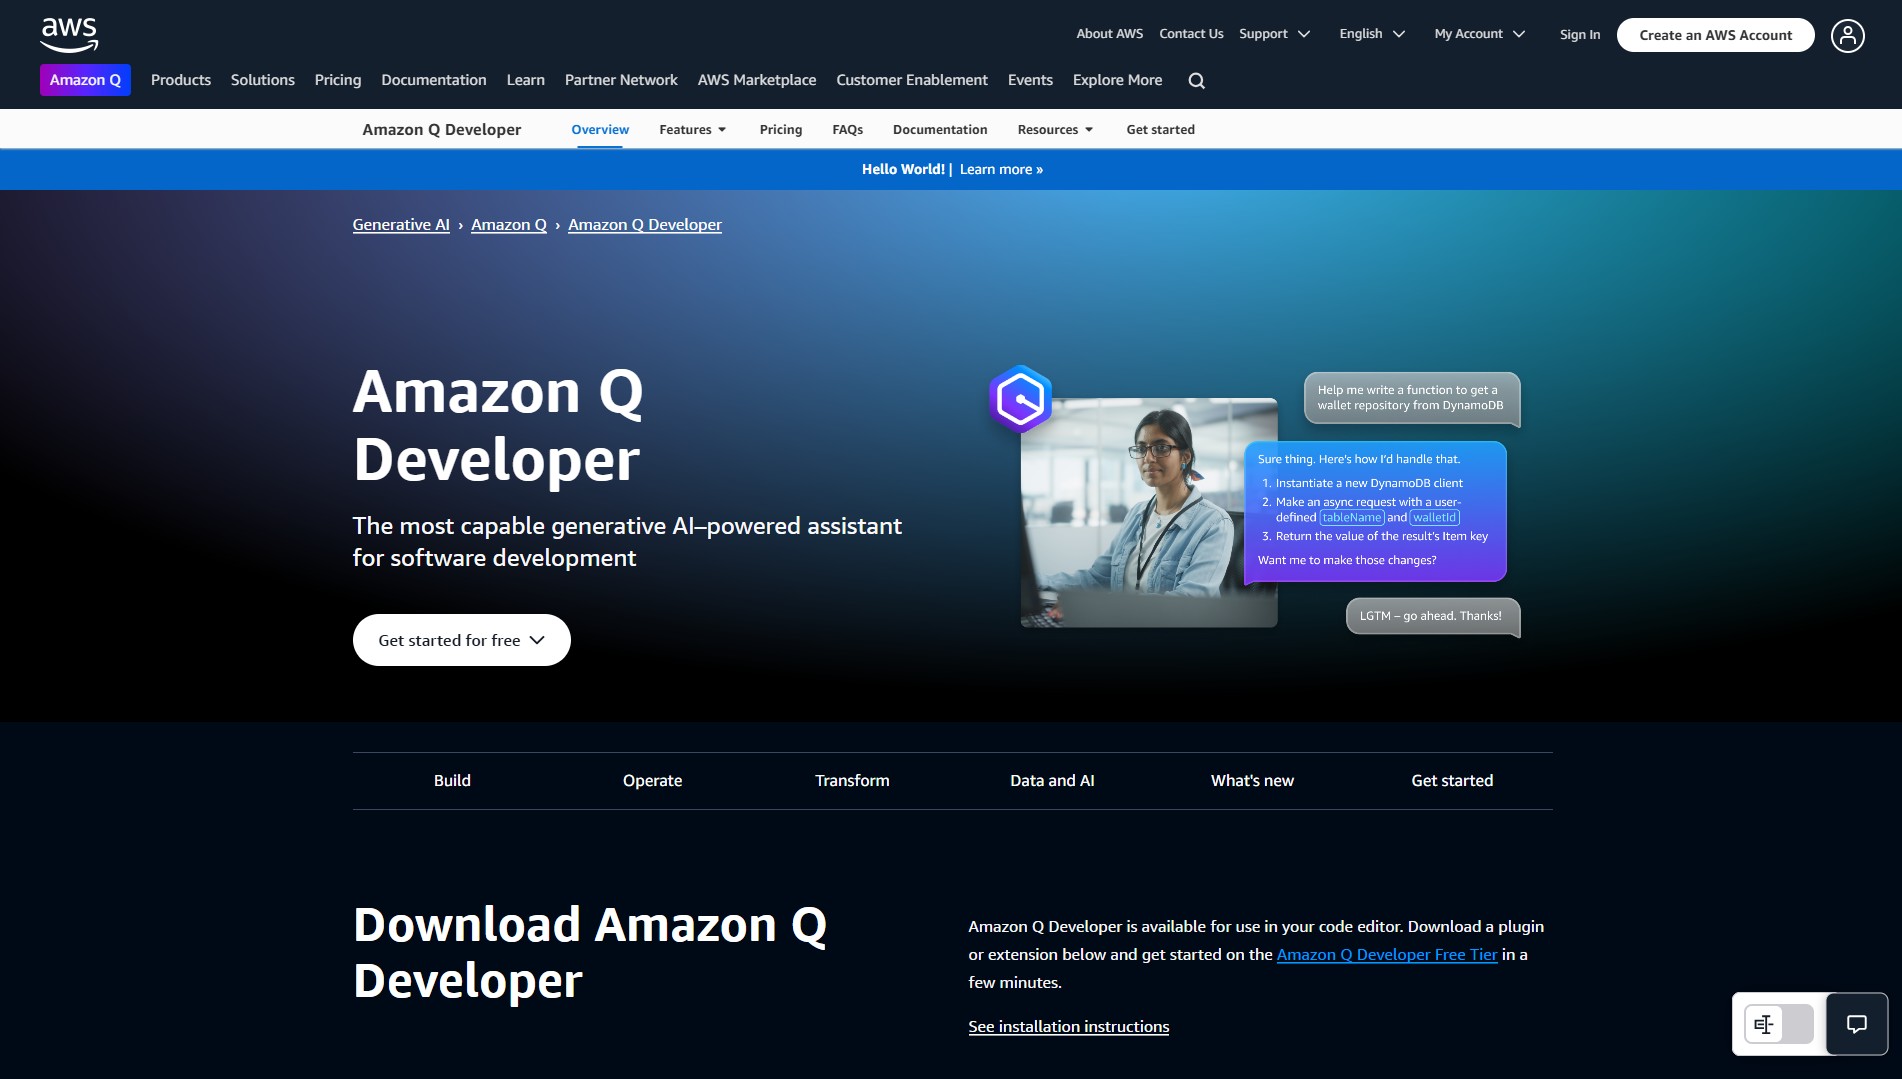Jump to Get started page section
1902x1079 pixels.
pyautogui.click(x=1452, y=781)
